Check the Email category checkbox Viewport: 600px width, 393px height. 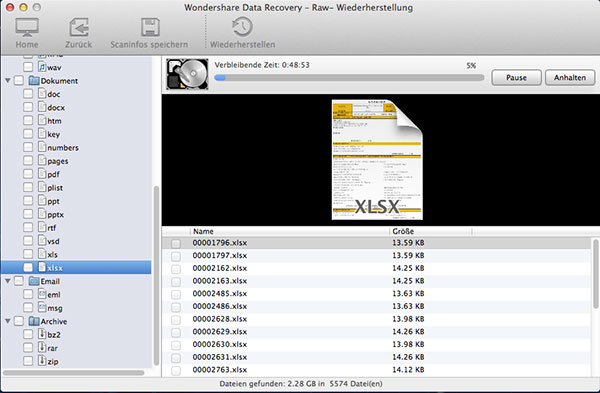click(x=19, y=281)
